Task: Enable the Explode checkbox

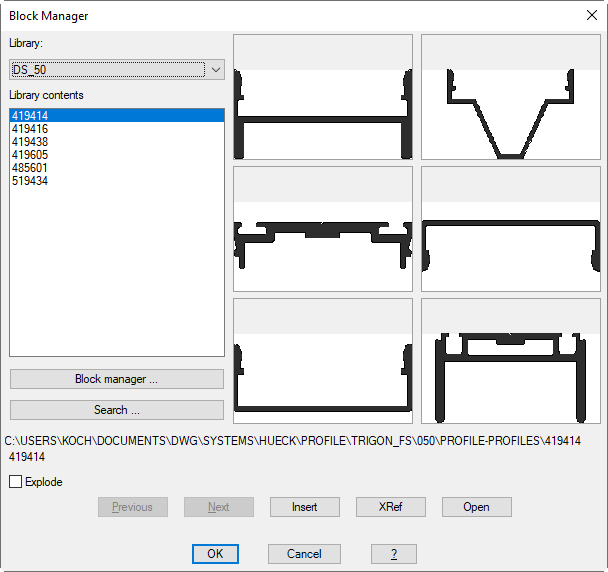Action: coord(16,482)
